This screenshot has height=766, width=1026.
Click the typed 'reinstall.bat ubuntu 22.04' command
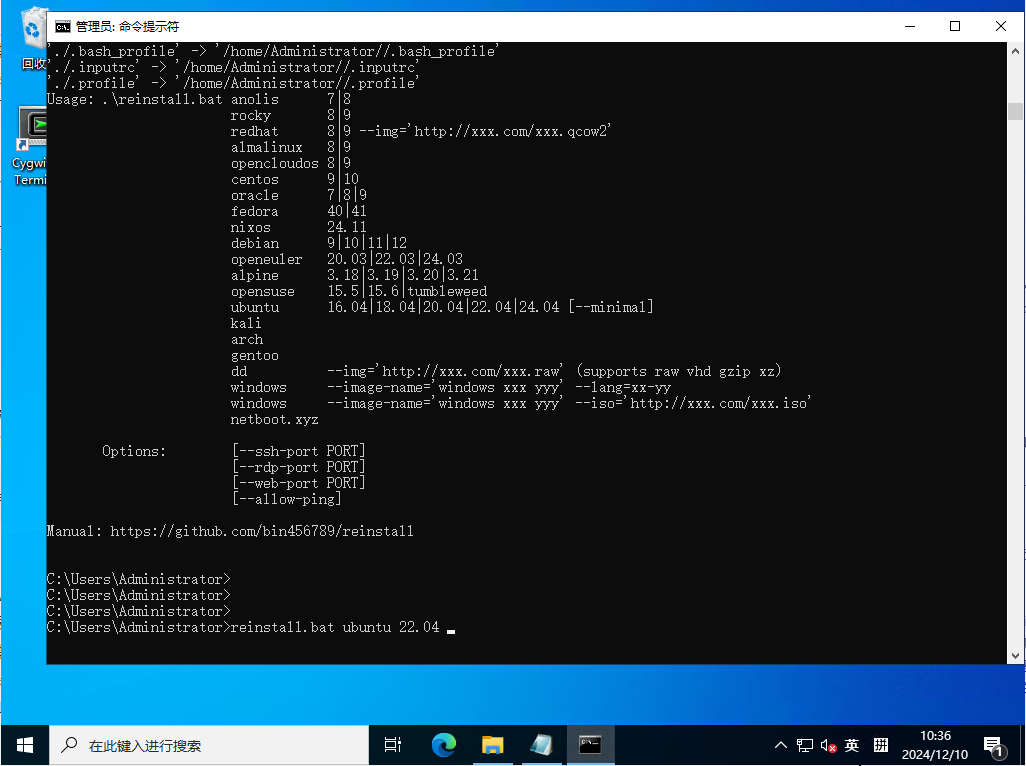pyautogui.click(x=335, y=627)
